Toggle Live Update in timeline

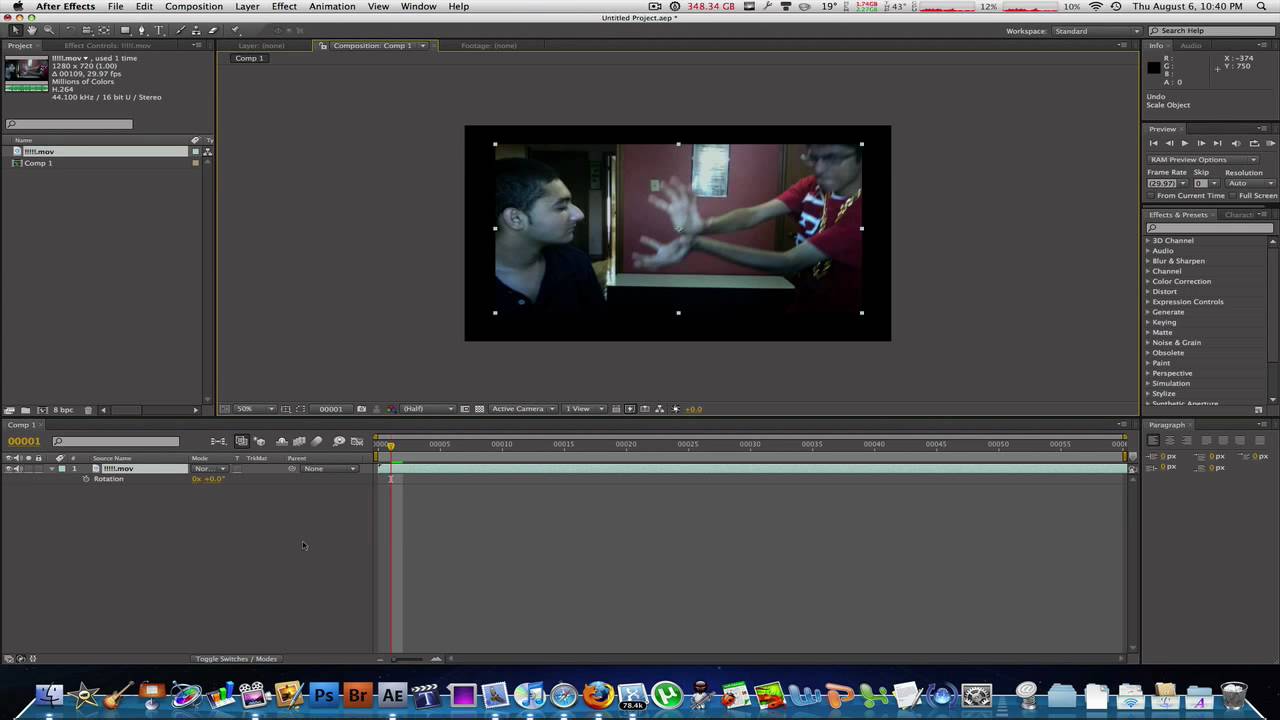tap(241, 441)
